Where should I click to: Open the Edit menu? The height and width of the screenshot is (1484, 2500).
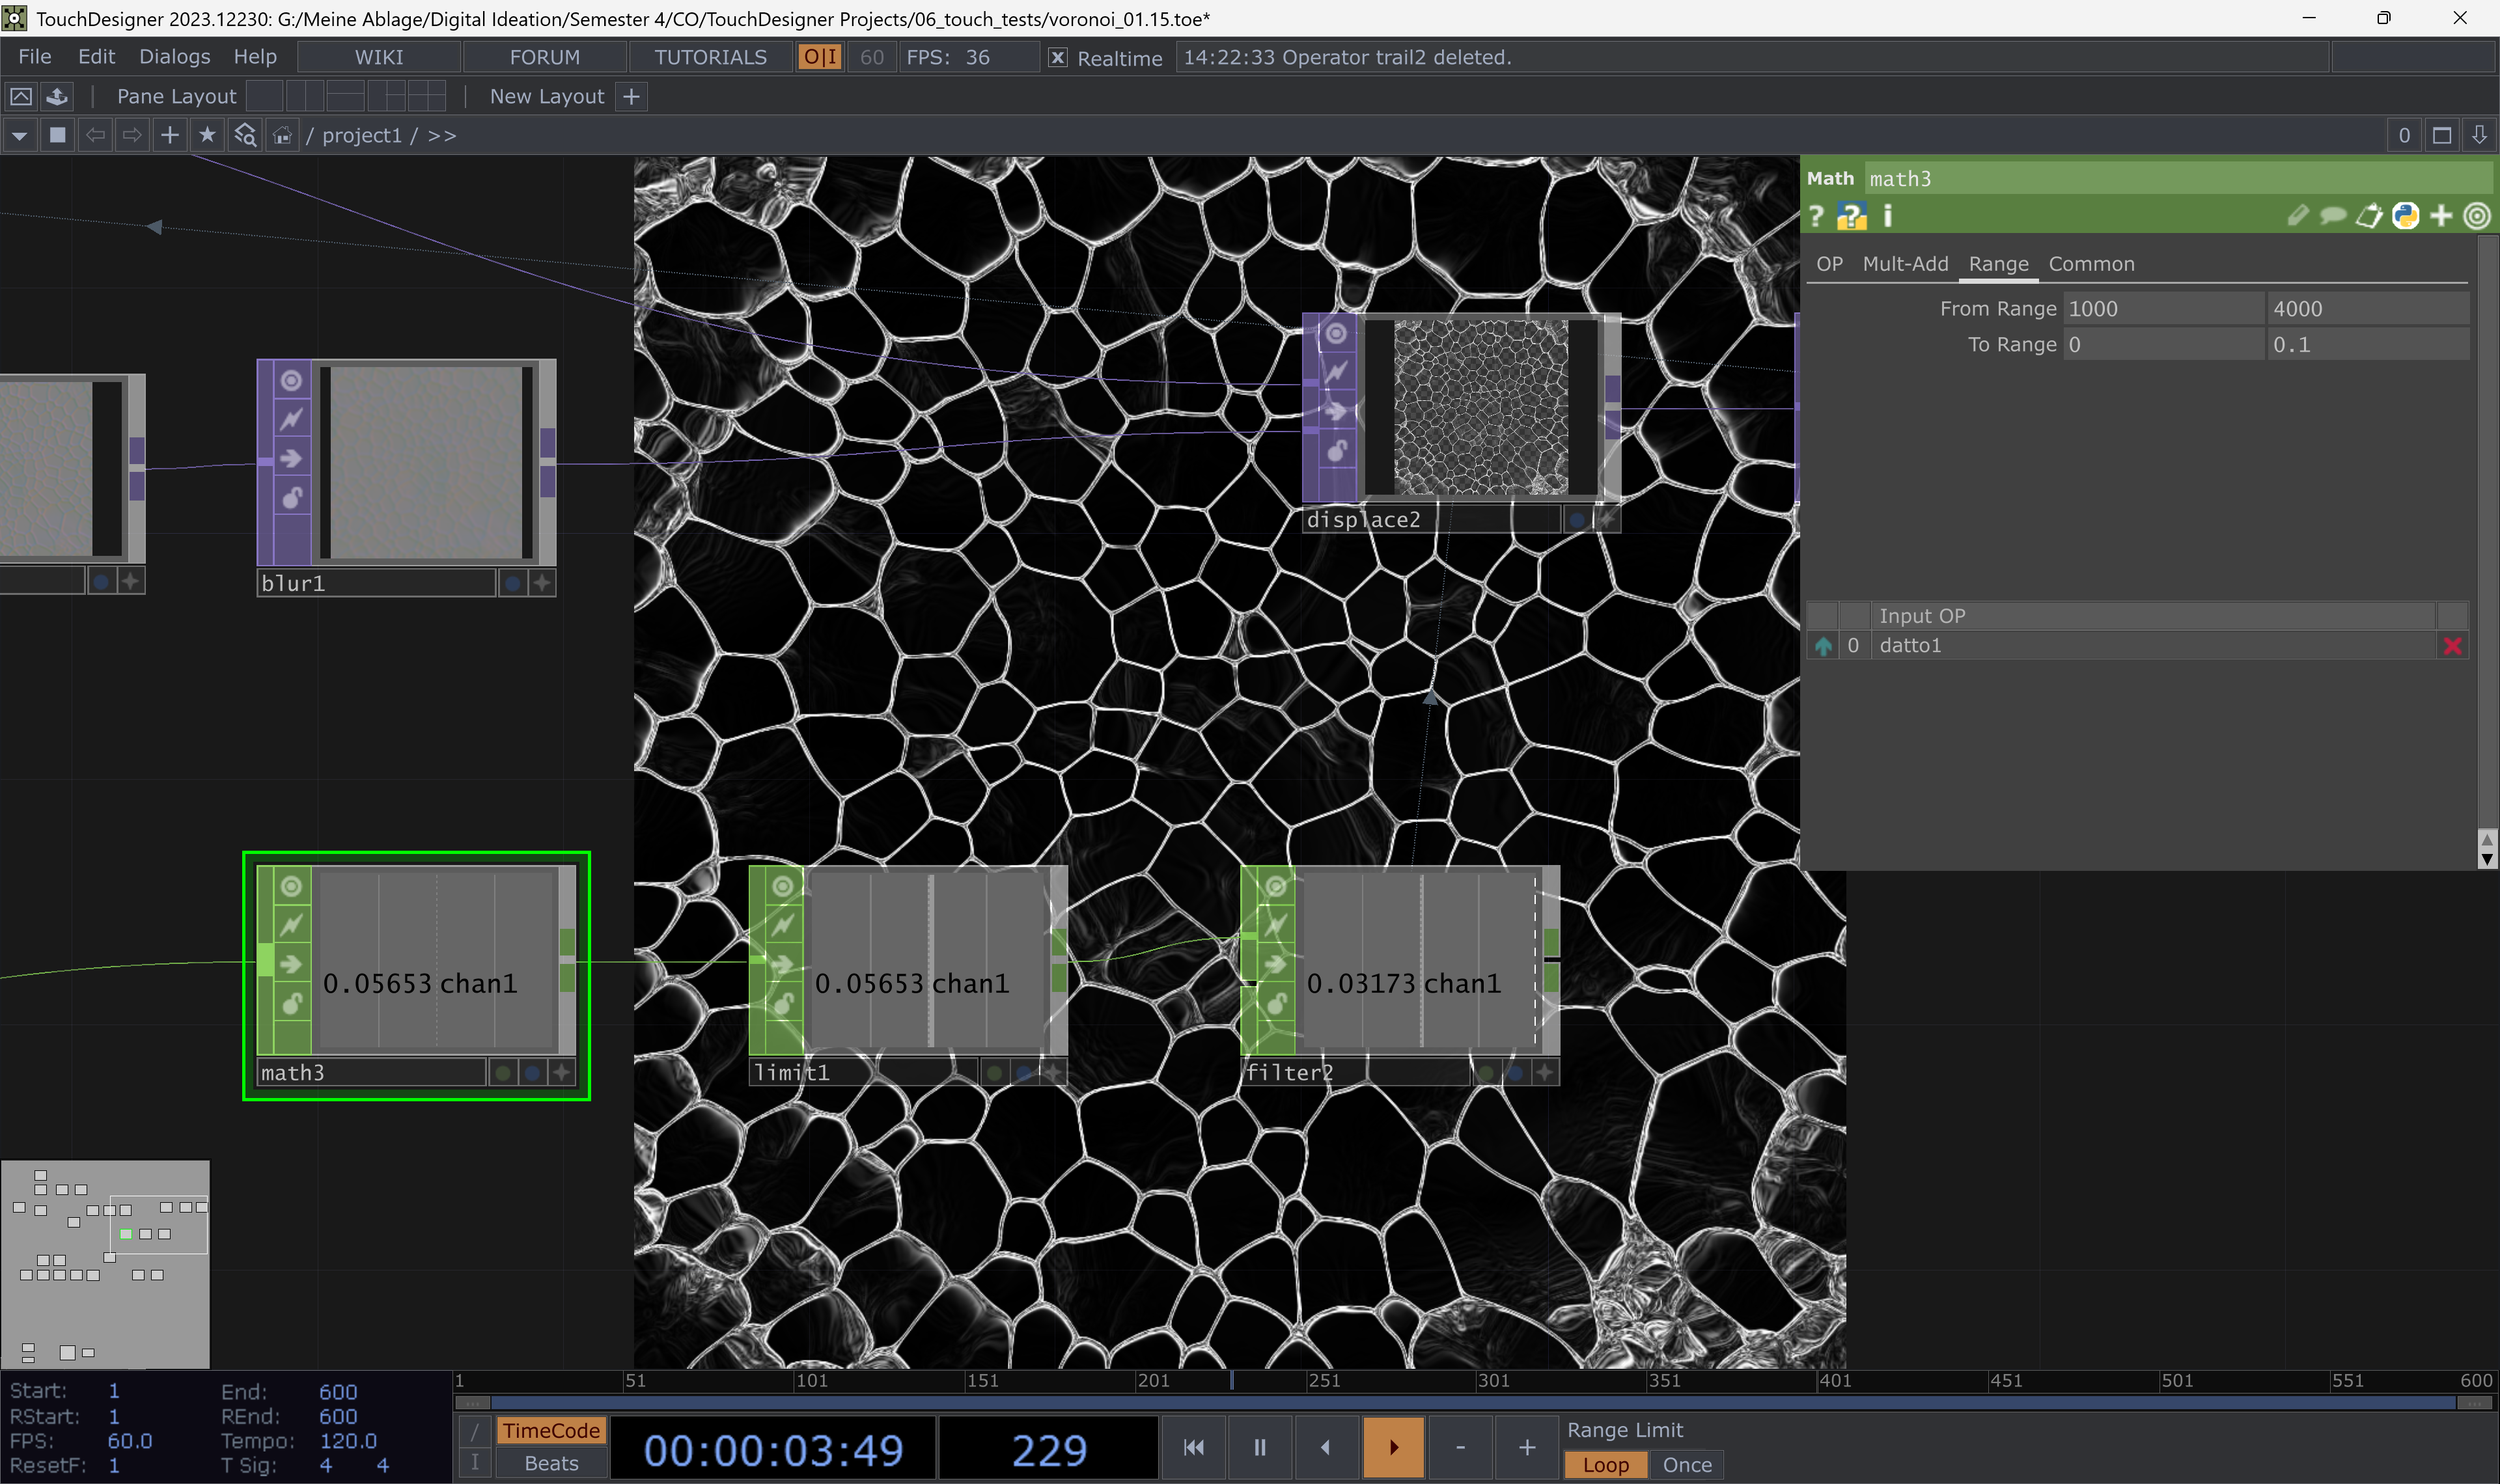96,57
